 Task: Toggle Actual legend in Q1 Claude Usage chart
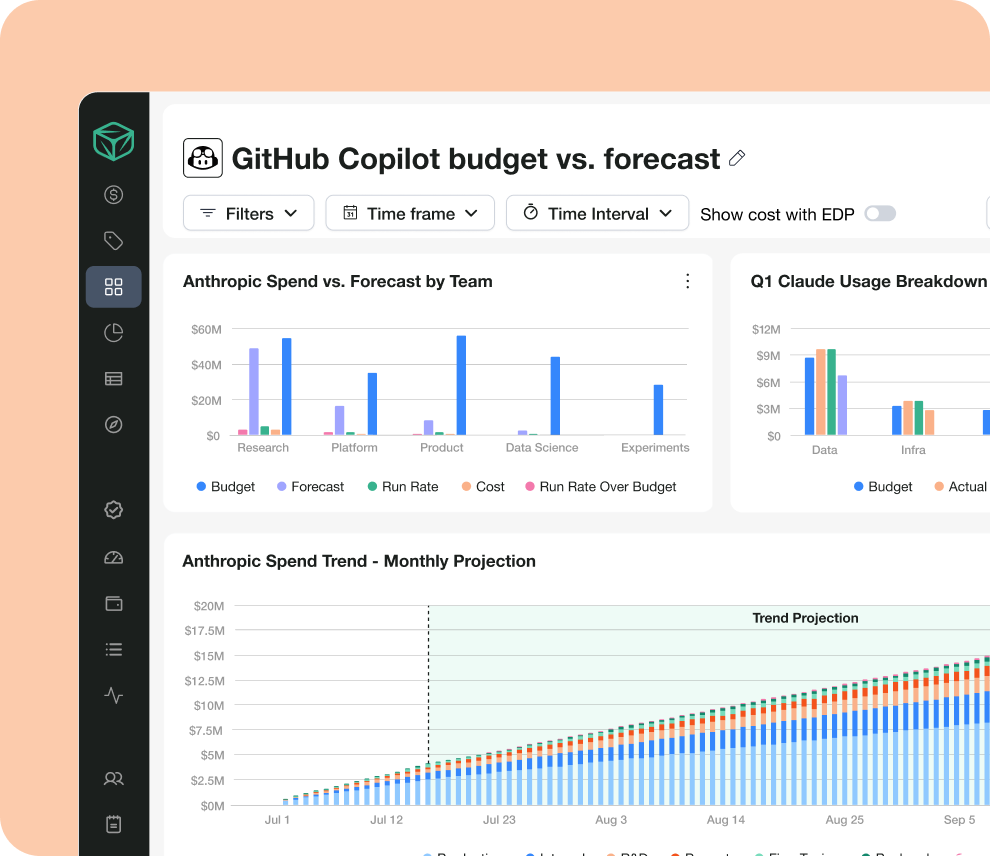[960, 487]
